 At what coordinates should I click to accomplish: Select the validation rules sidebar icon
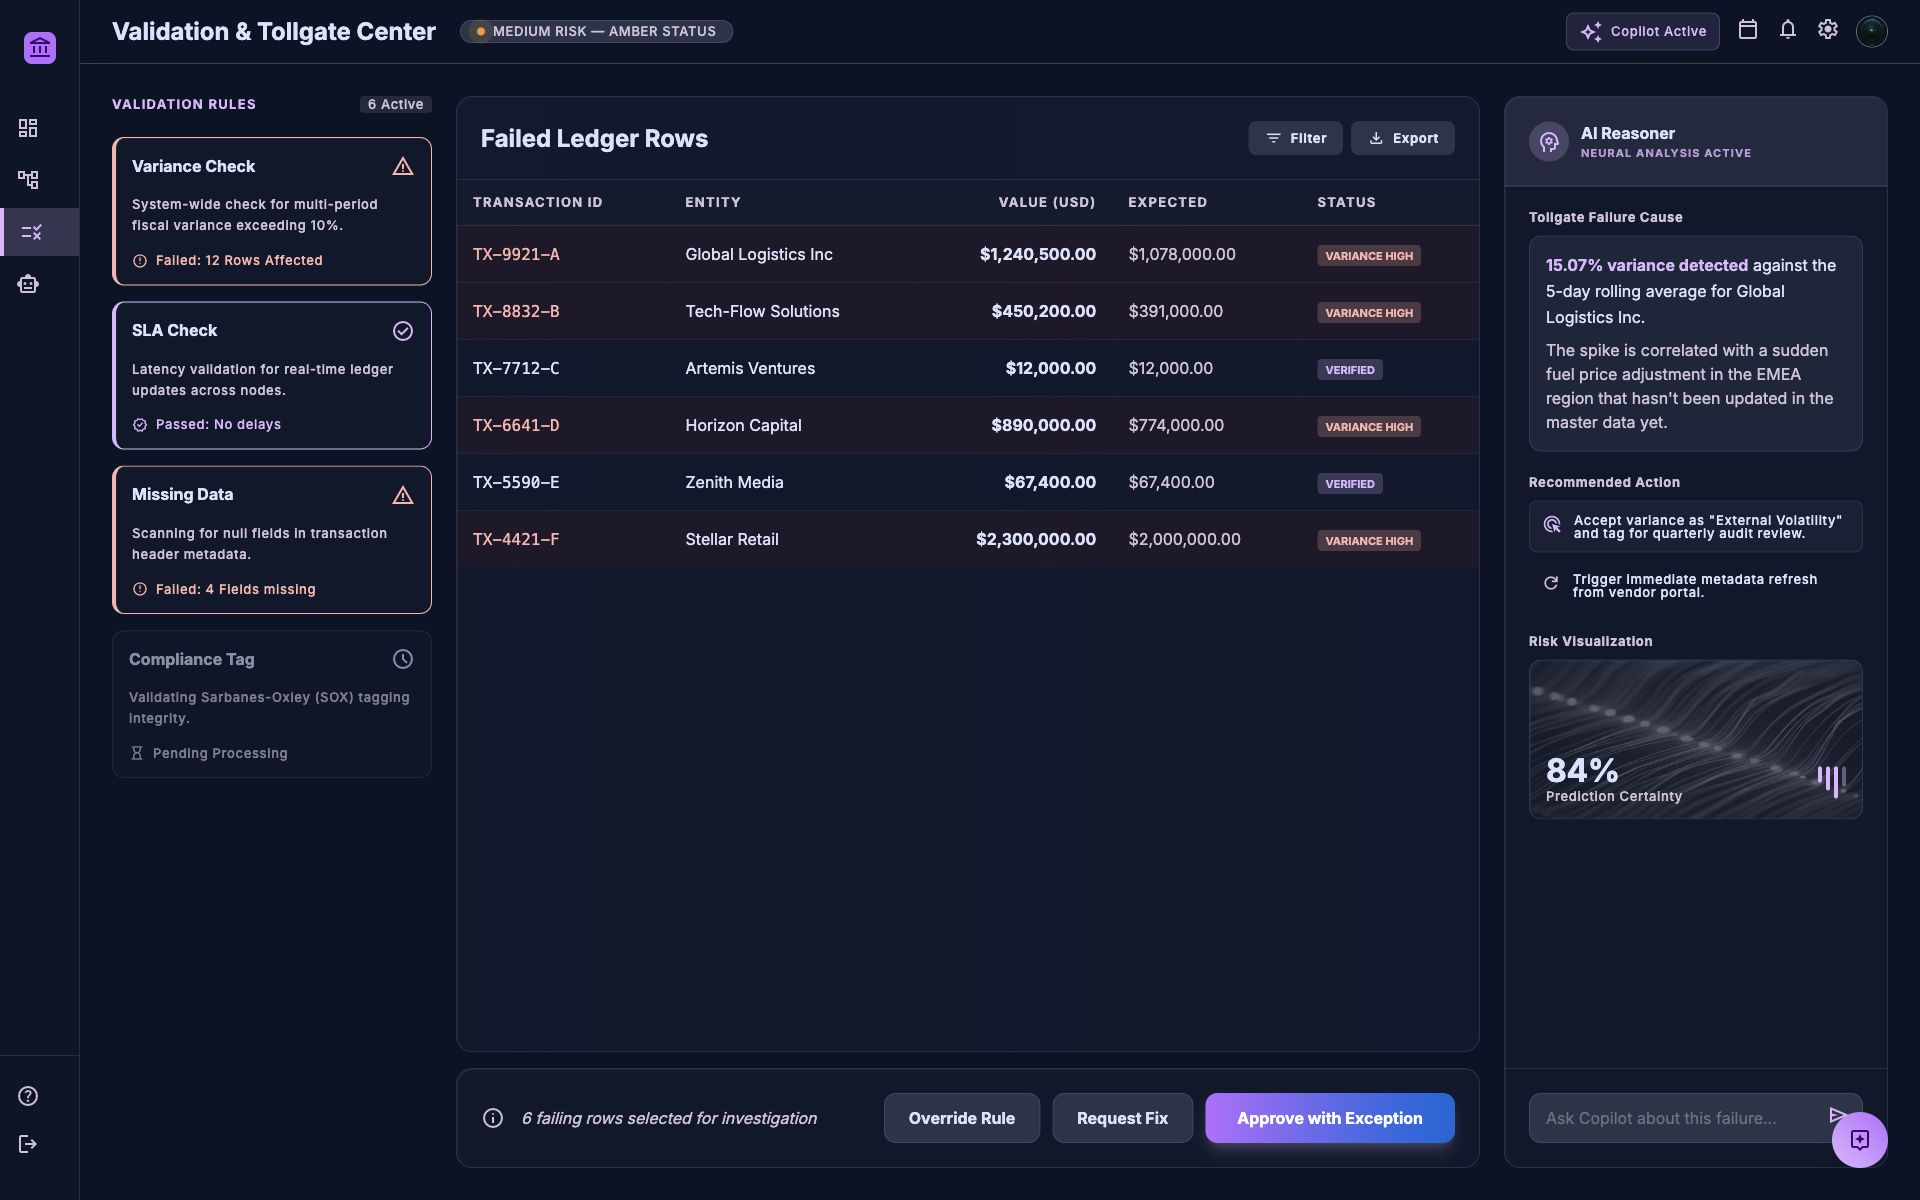click(32, 232)
